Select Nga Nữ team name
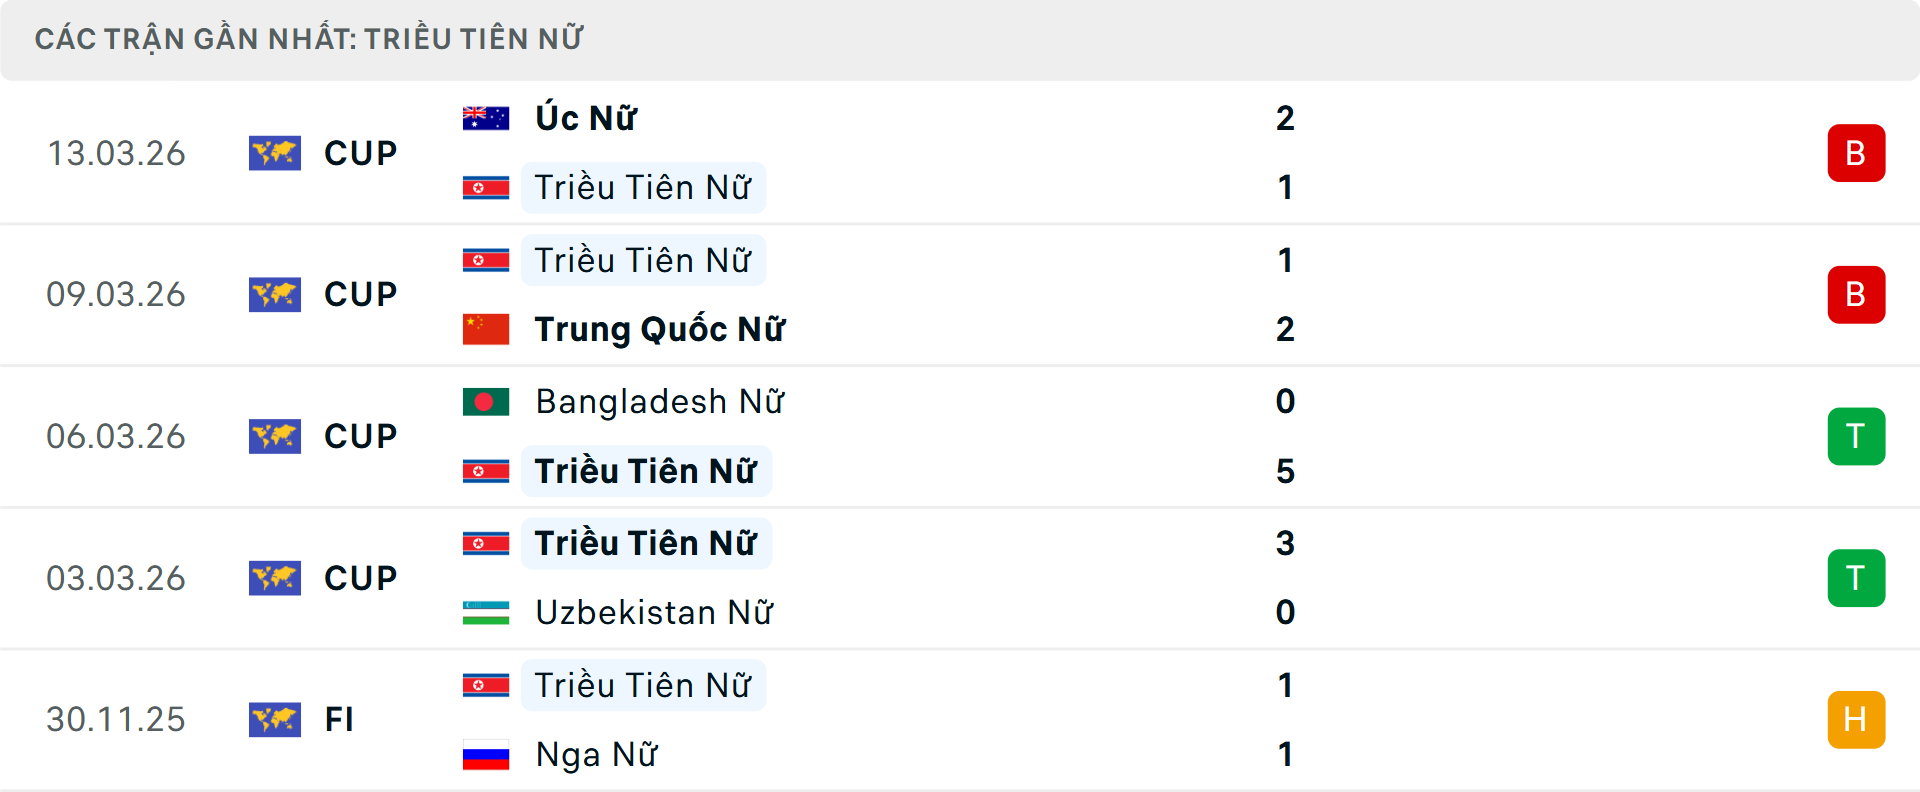Screen dimensions: 1920x792 point(596,755)
